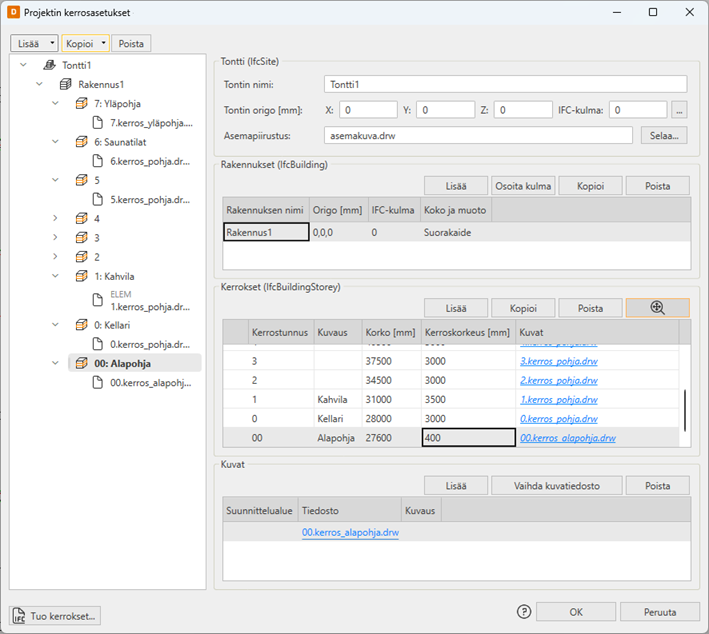This screenshot has width=709, height=634.
Task: Collapse the Rakennus1 tree node
Action: [x=39, y=85]
